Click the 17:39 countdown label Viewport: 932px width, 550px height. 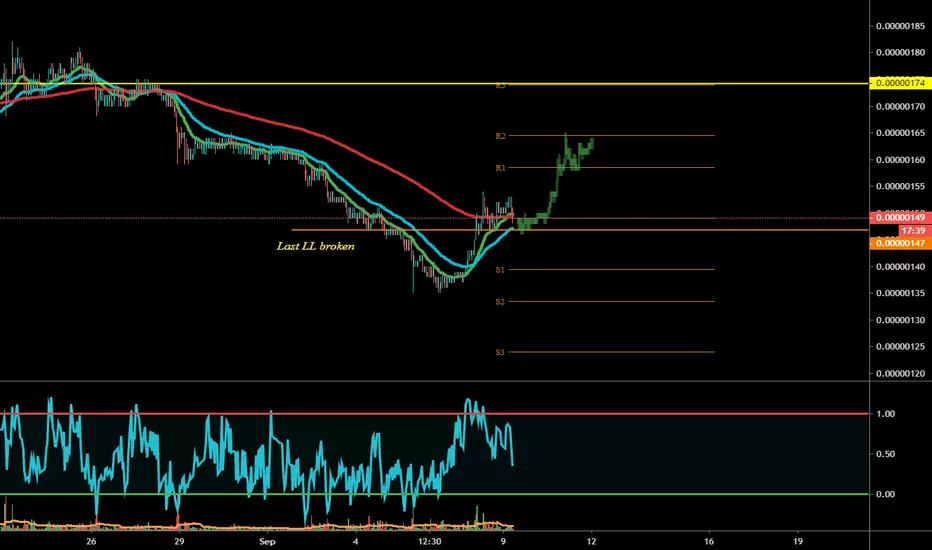[914, 231]
